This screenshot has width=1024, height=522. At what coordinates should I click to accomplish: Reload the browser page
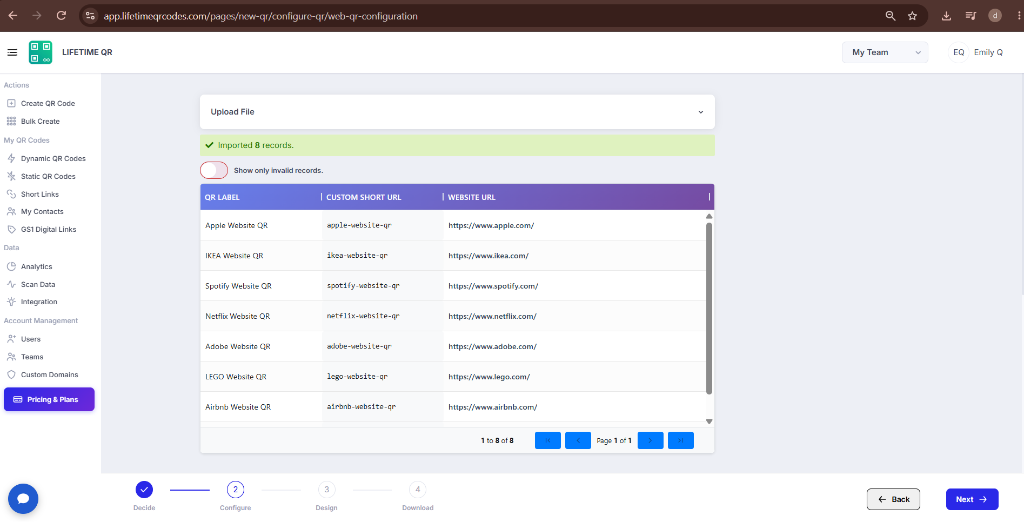pyautogui.click(x=61, y=16)
